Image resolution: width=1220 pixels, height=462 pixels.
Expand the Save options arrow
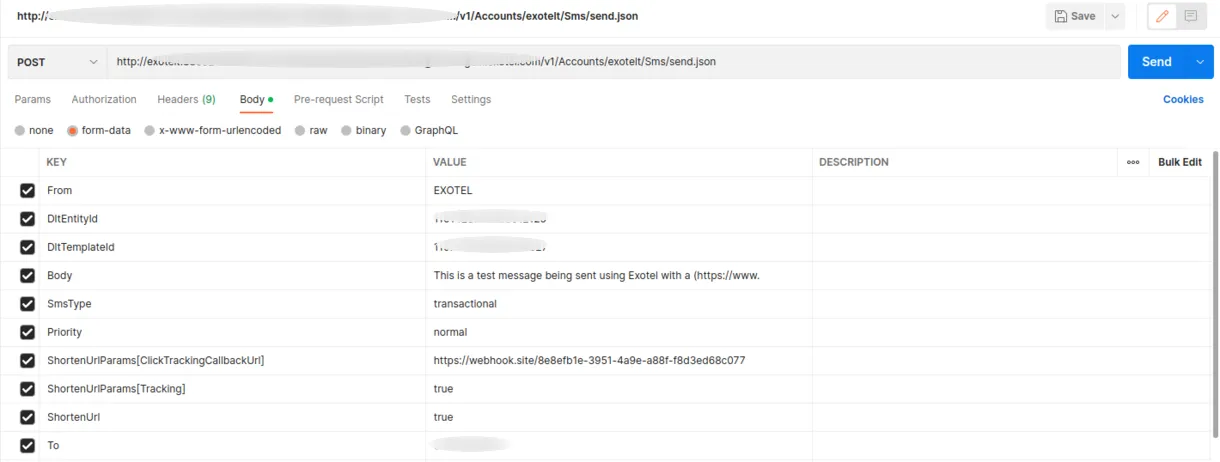(1114, 16)
